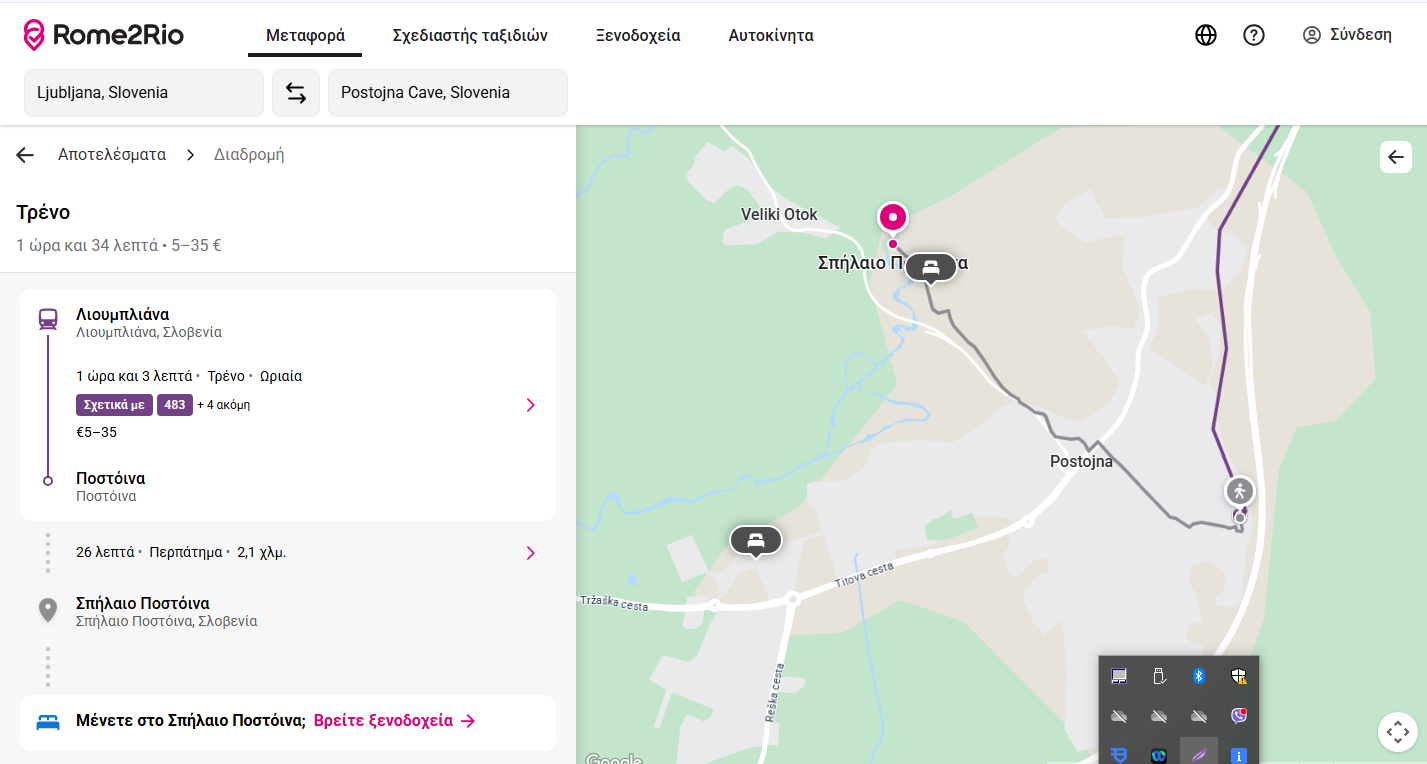Open the Σχεδιαστής ταξιδιών tab

click(x=470, y=36)
